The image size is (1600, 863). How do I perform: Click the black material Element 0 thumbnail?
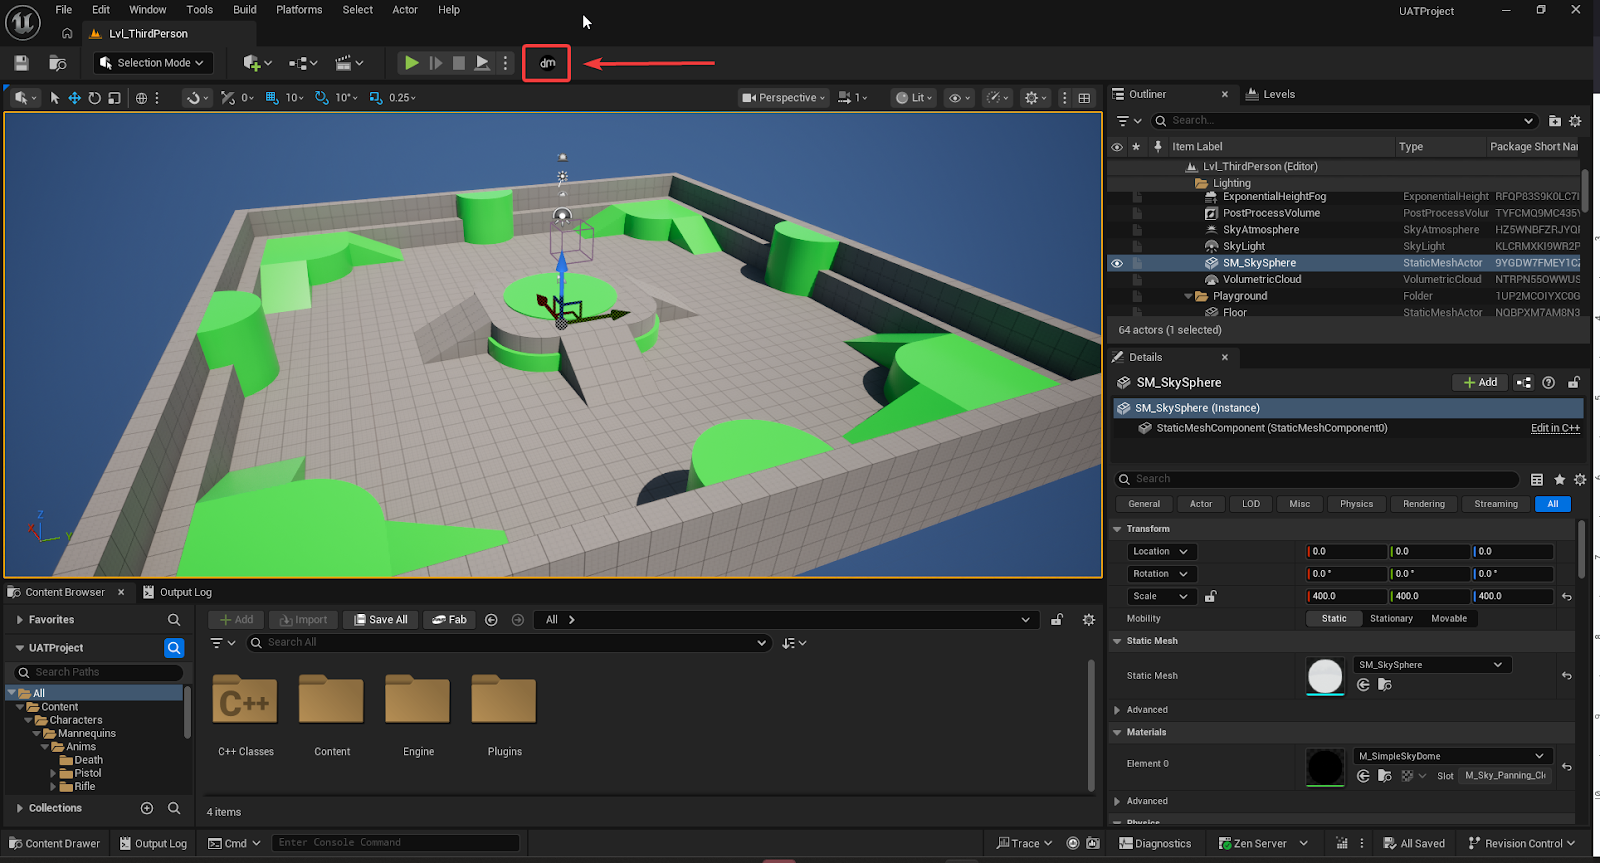pyautogui.click(x=1326, y=767)
